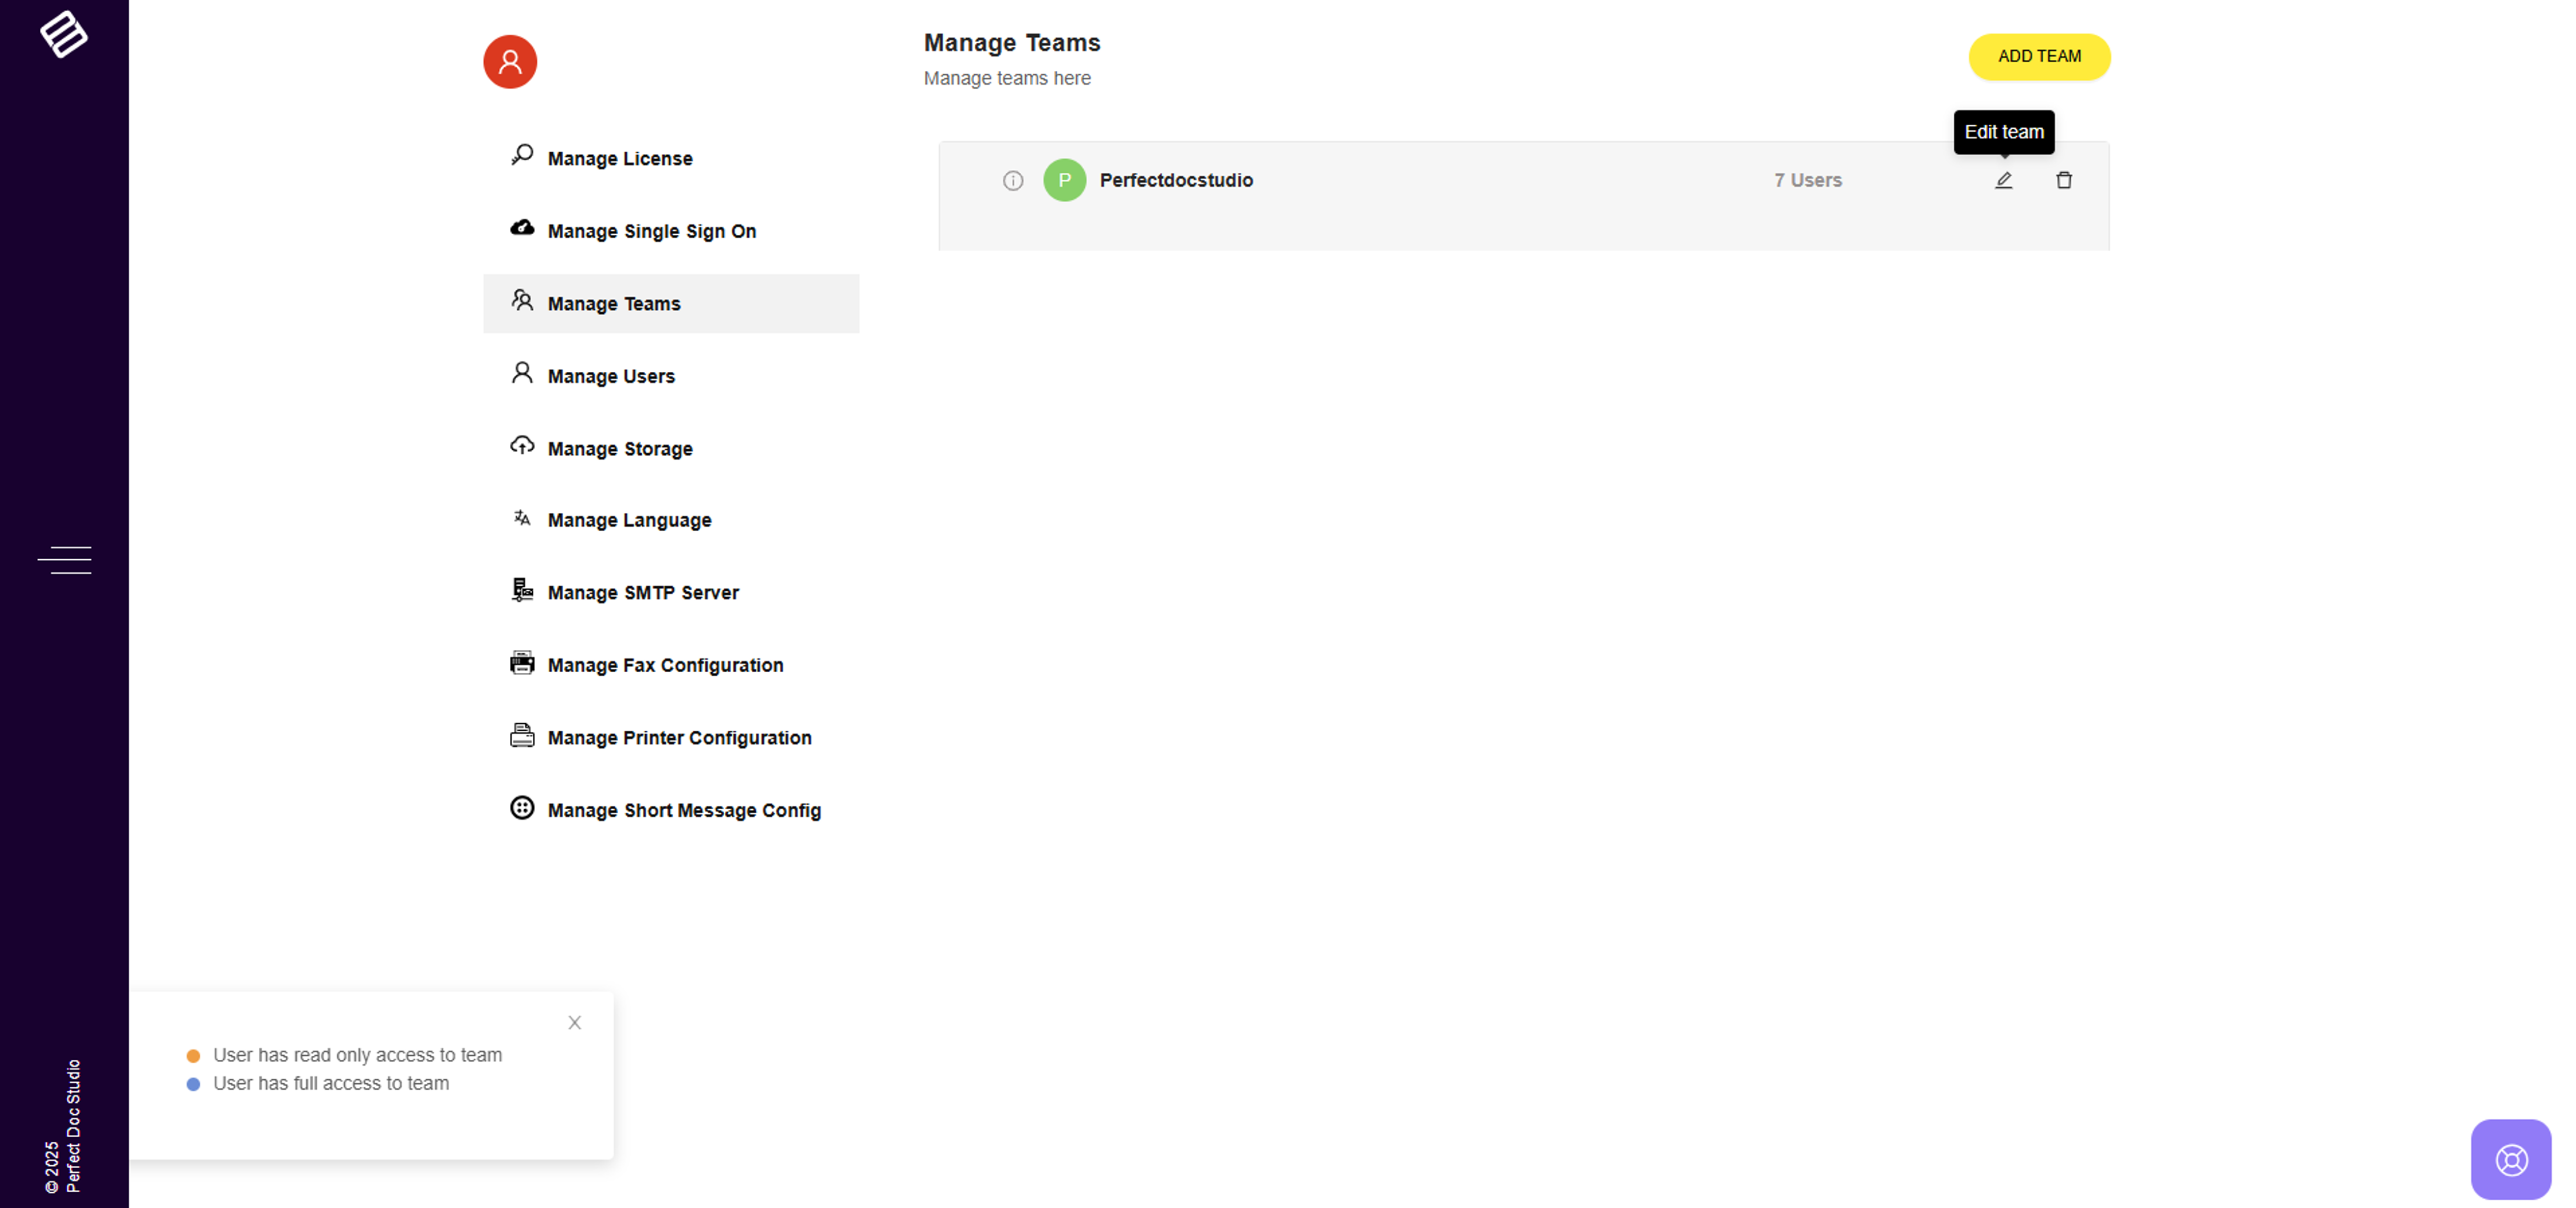Open Manage Fax Configuration
2576x1208 pixels.
pyautogui.click(x=665, y=665)
